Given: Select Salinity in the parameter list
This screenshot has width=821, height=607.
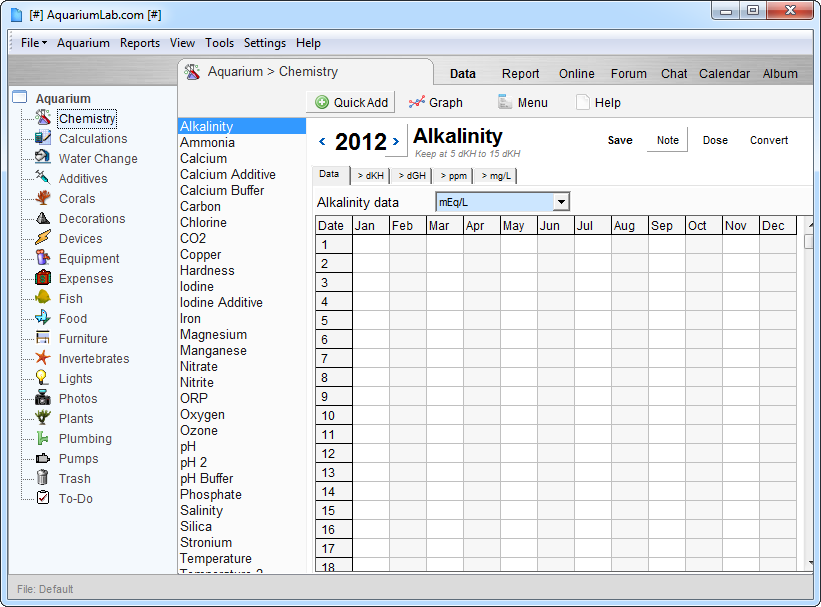Looking at the screenshot, I should (x=241, y=510).
